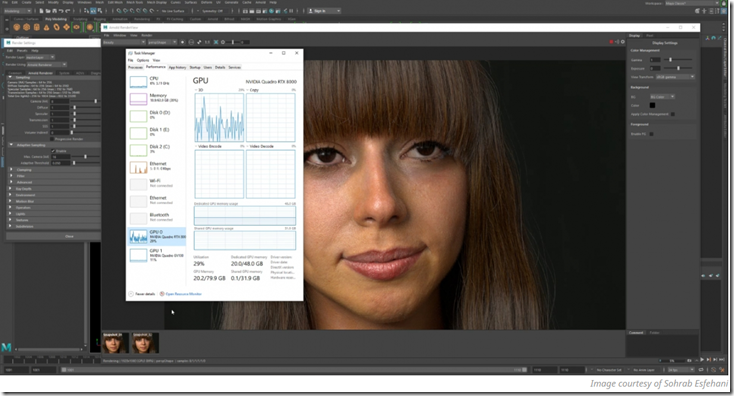
Task: Select the first render snapshot thumbnail
Action: tap(115, 343)
